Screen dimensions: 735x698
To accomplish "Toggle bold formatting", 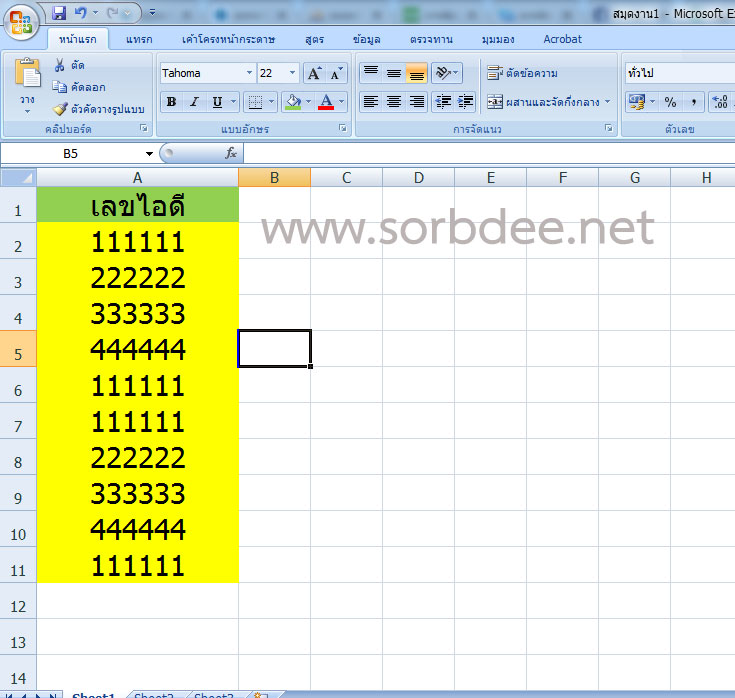I will [x=171, y=102].
